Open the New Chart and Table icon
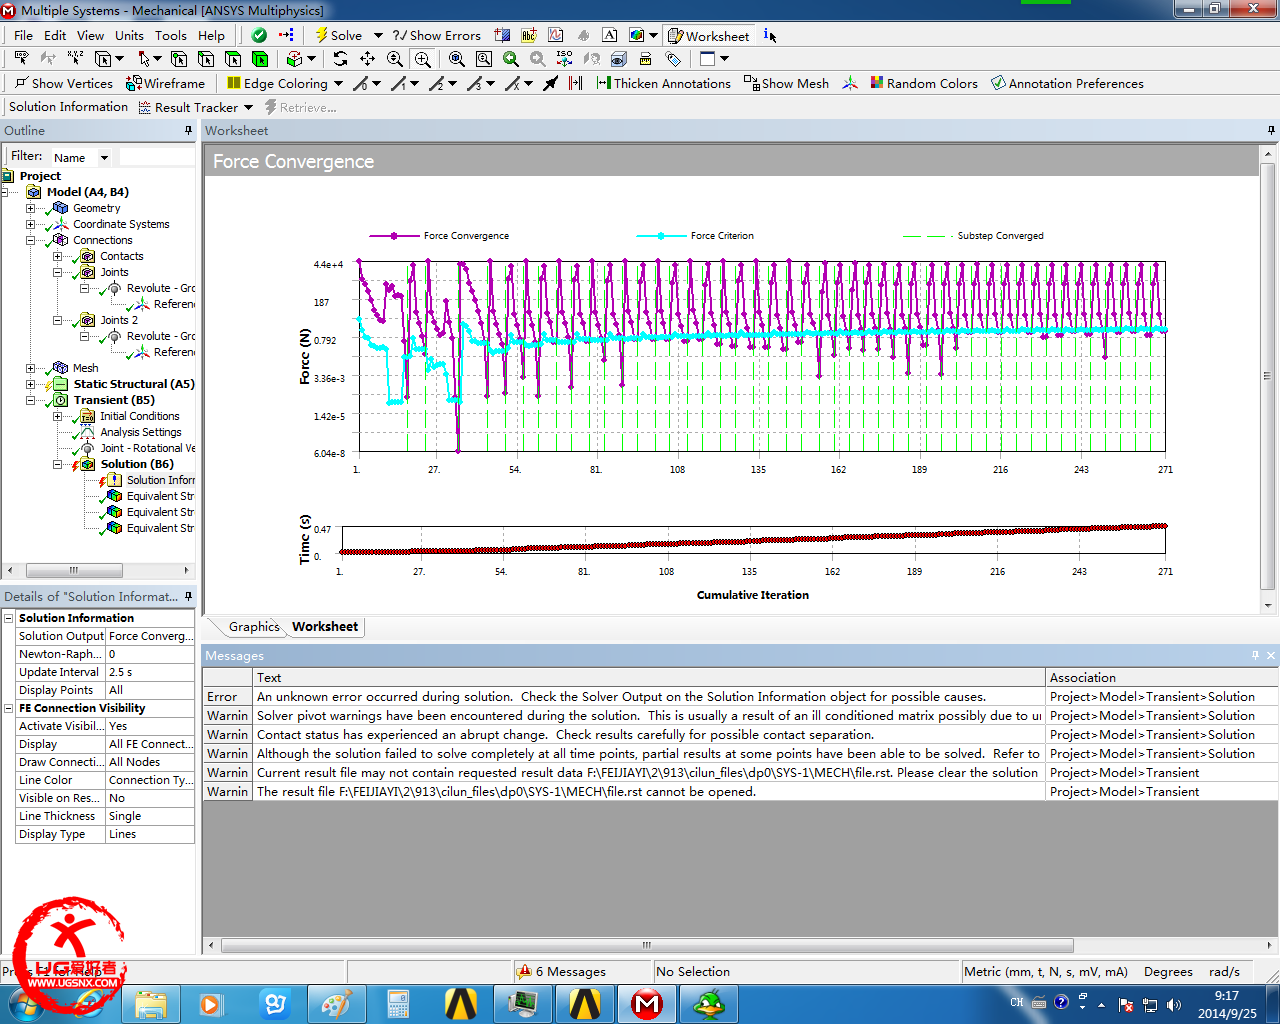The image size is (1280, 1024). click(556, 35)
